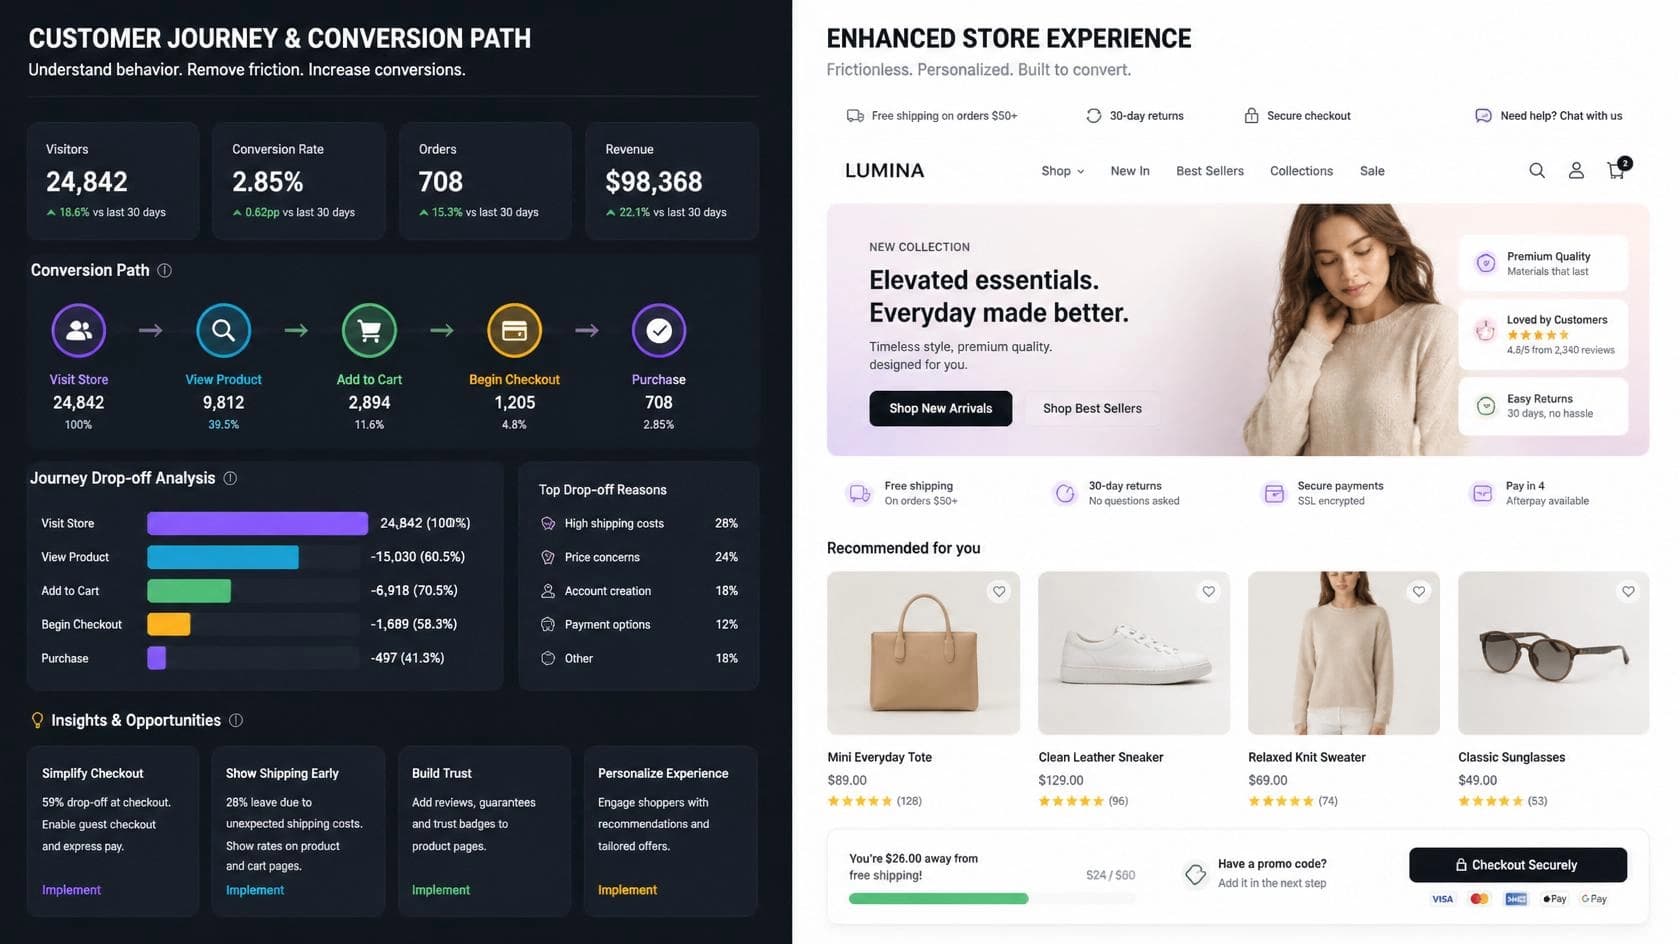Click the LUMINA logo
This screenshot has width=1680, height=944.
884,171
